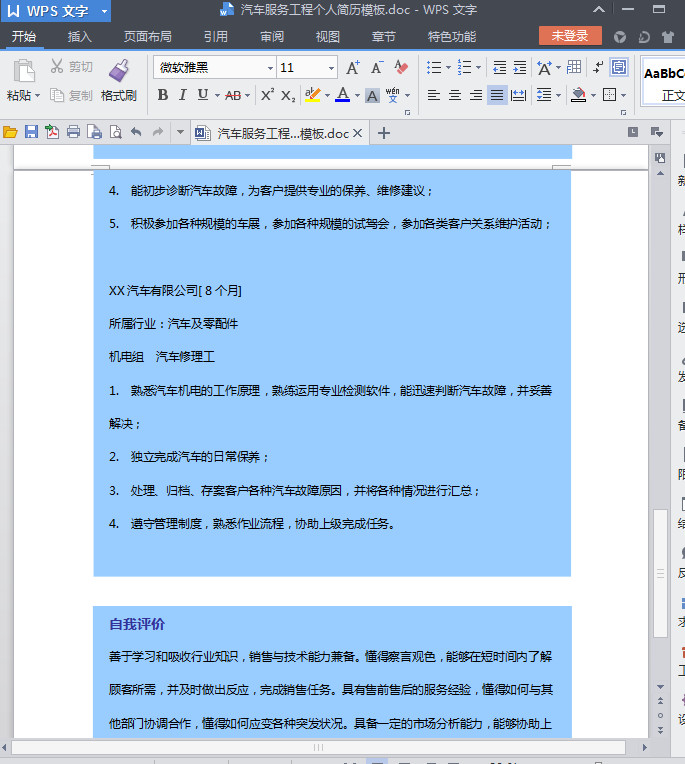The width and height of the screenshot is (685, 764).
Task: Center align the text
Action: [x=455, y=95]
